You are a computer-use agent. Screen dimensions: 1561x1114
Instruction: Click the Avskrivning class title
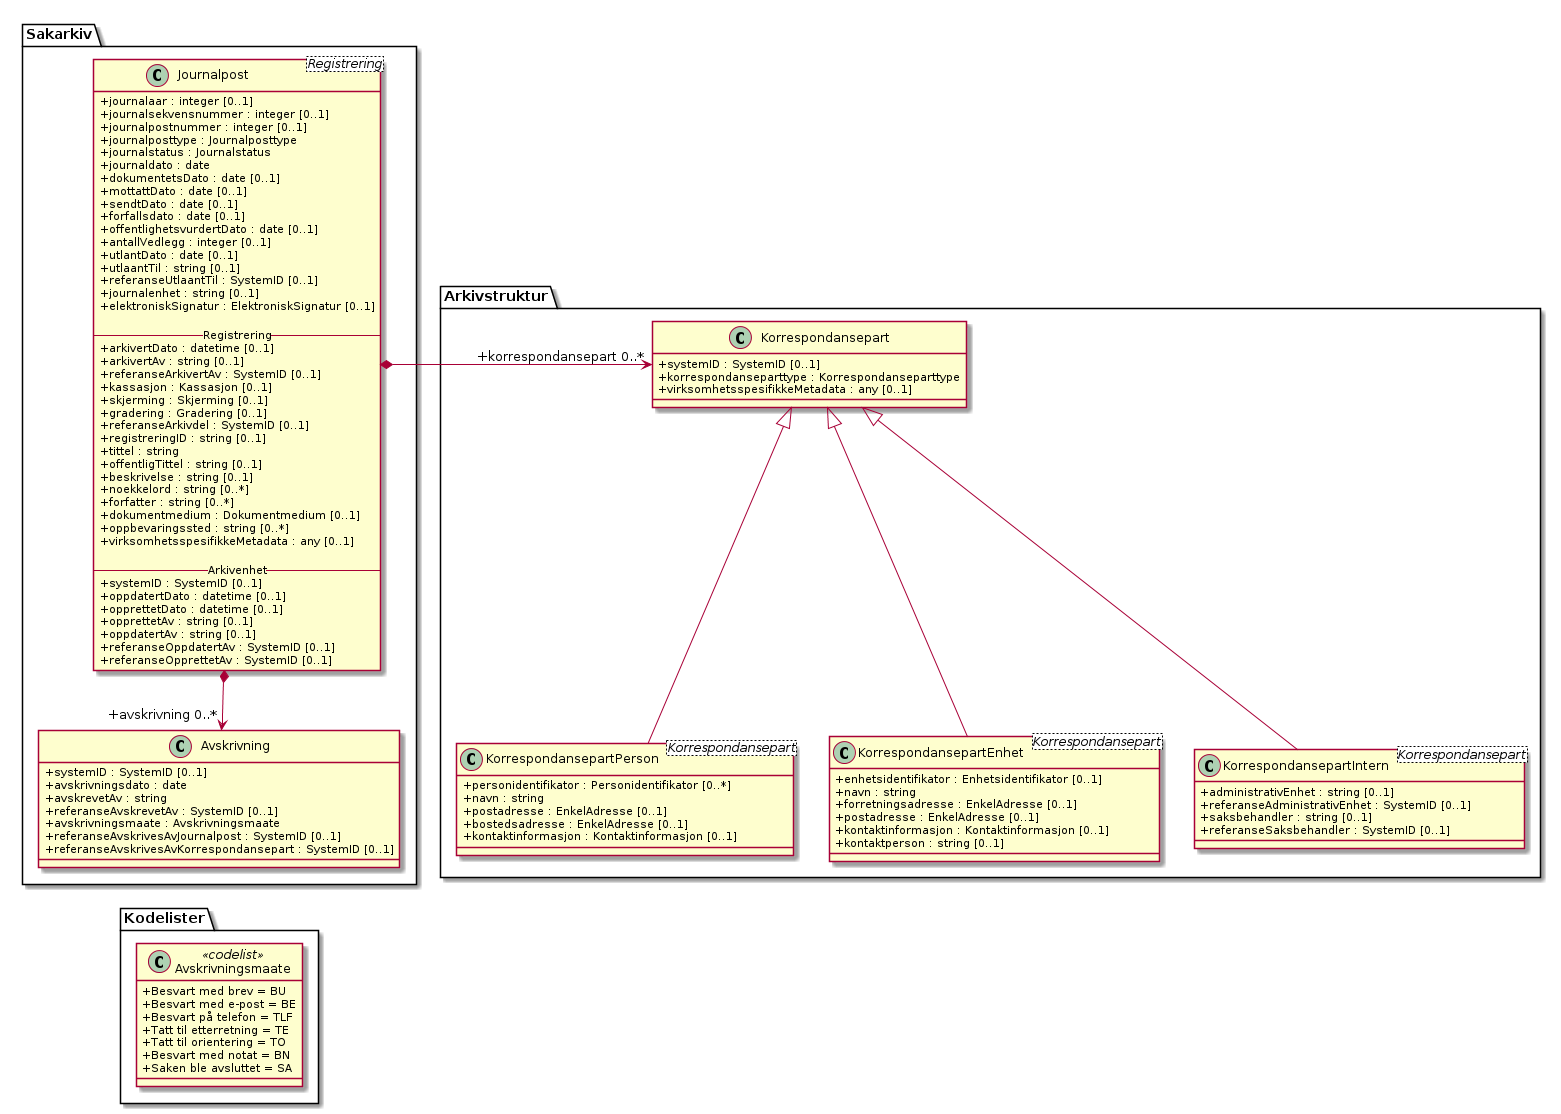[235, 746]
